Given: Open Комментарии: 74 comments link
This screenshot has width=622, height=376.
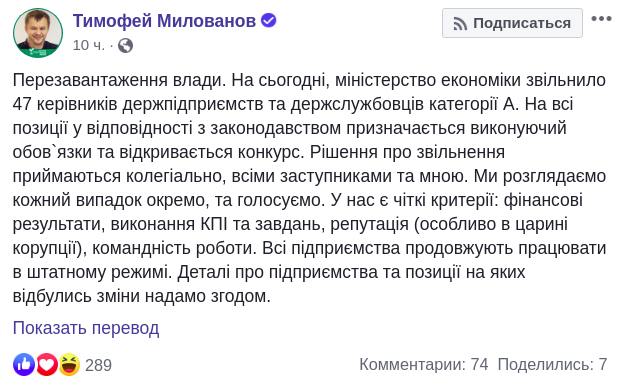Looking at the screenshot, I should pyautogui.click(x=424, y=364).
